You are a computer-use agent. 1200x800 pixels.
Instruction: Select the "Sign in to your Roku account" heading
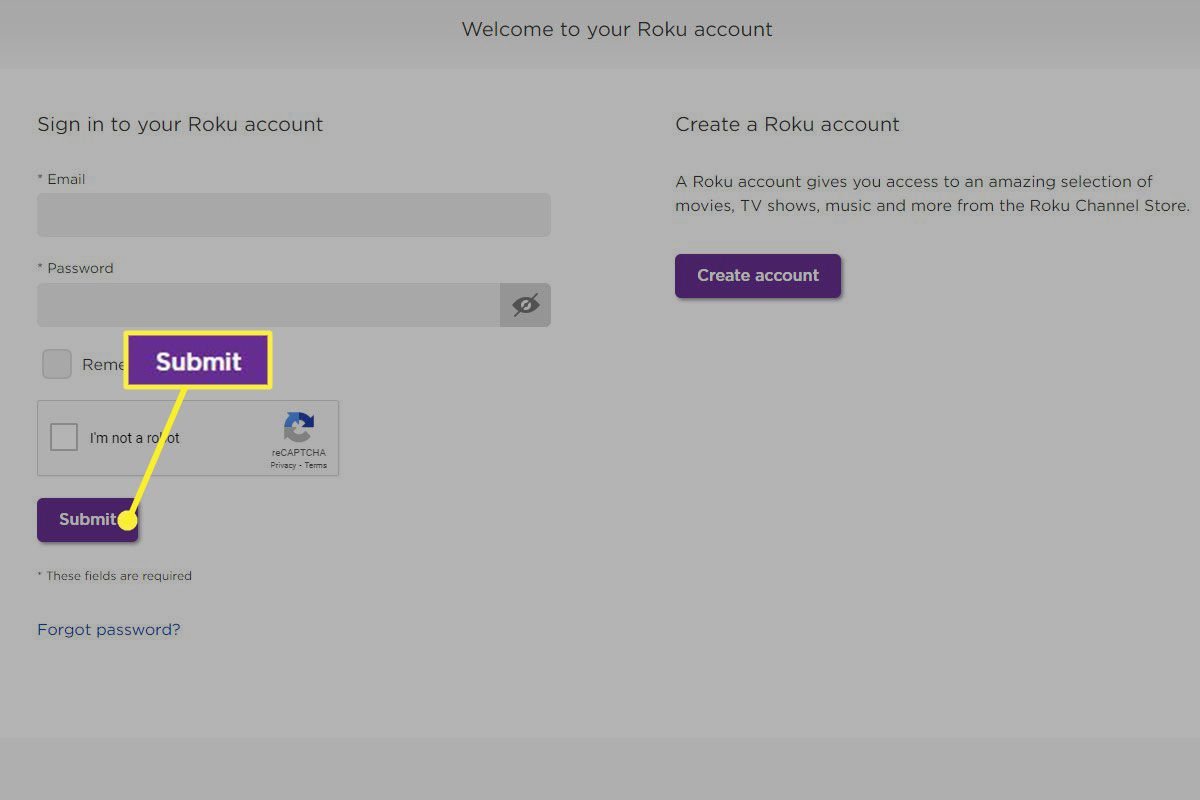point(180,124)
